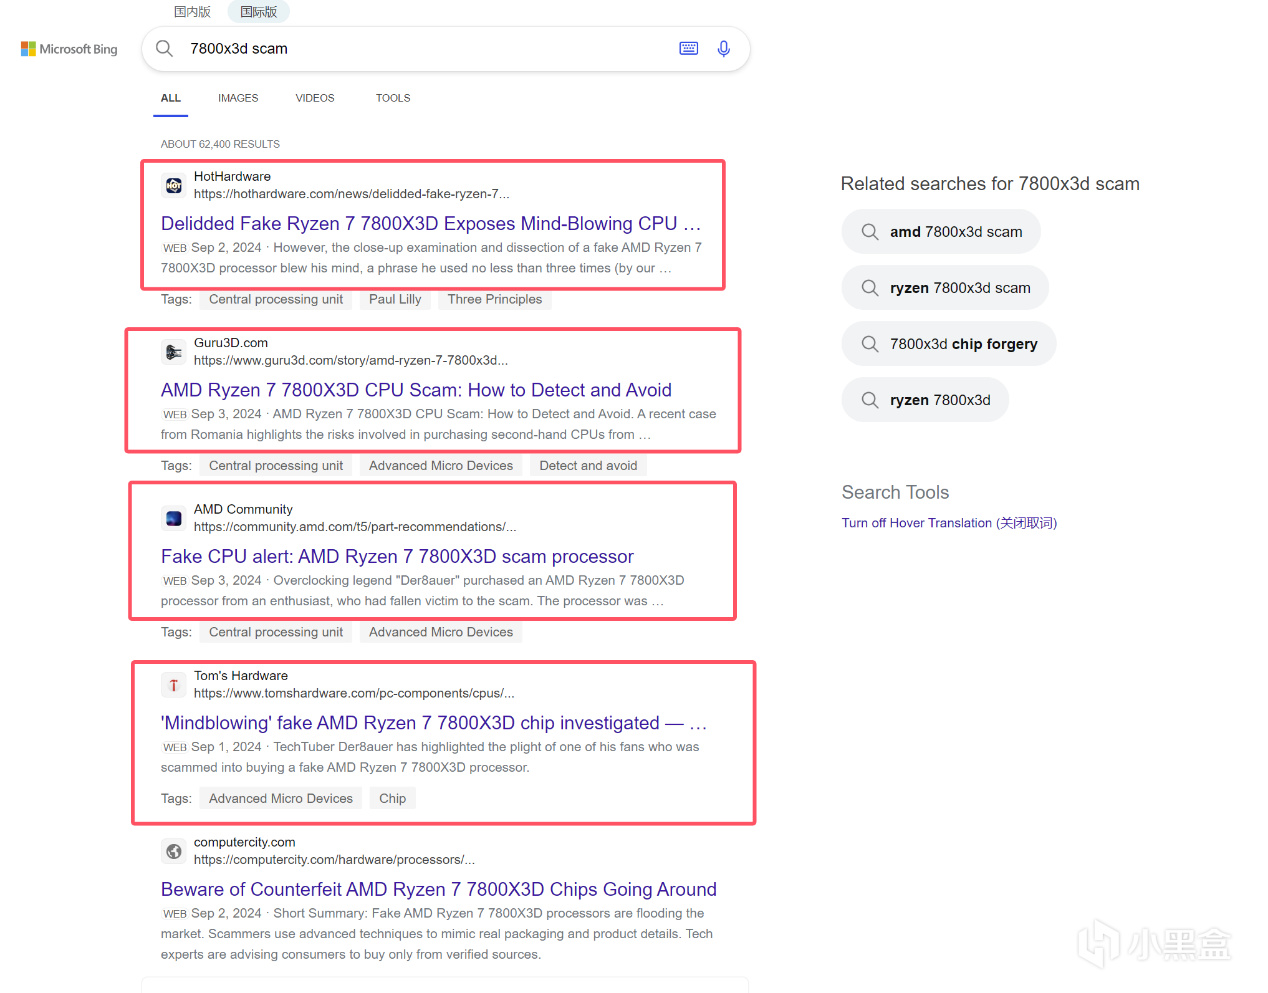
Task: Switch to the 国际版 international version tab
Action: click(259, 12)
